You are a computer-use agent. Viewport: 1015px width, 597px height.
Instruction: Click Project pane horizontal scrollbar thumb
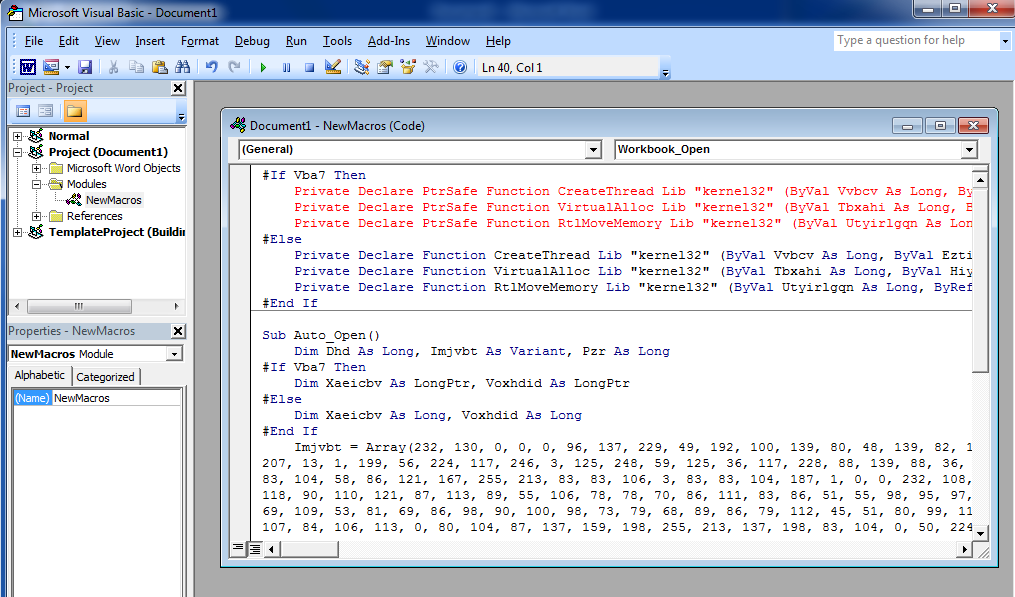79,306
